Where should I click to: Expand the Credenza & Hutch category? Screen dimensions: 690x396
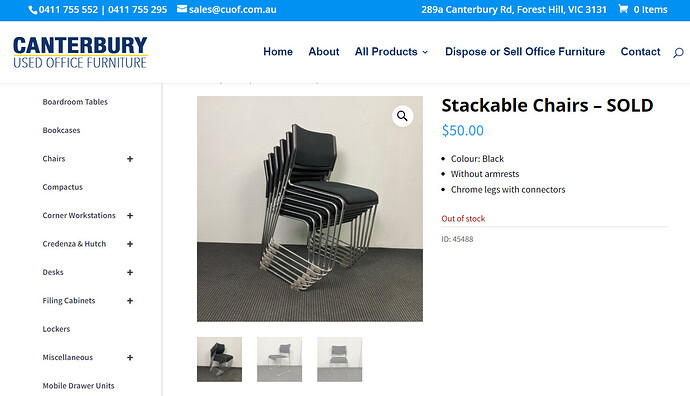point(130,244)
